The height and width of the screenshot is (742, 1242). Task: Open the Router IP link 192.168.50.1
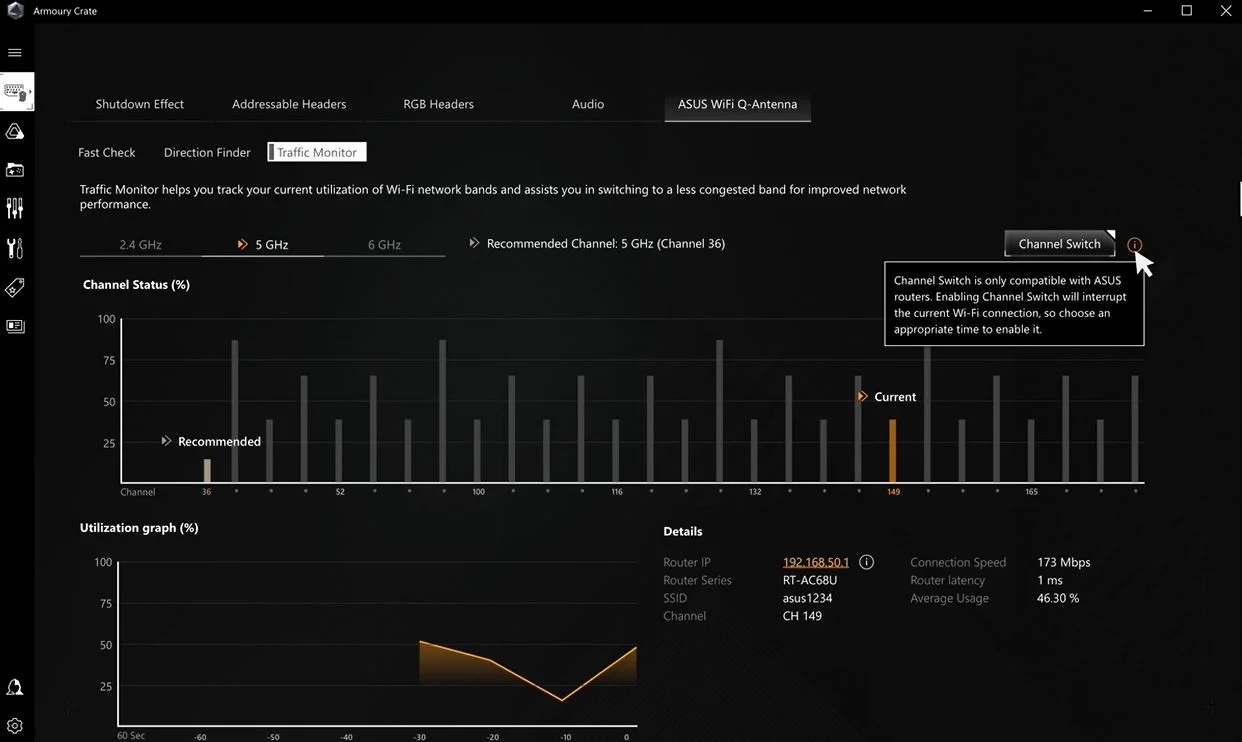816,562
